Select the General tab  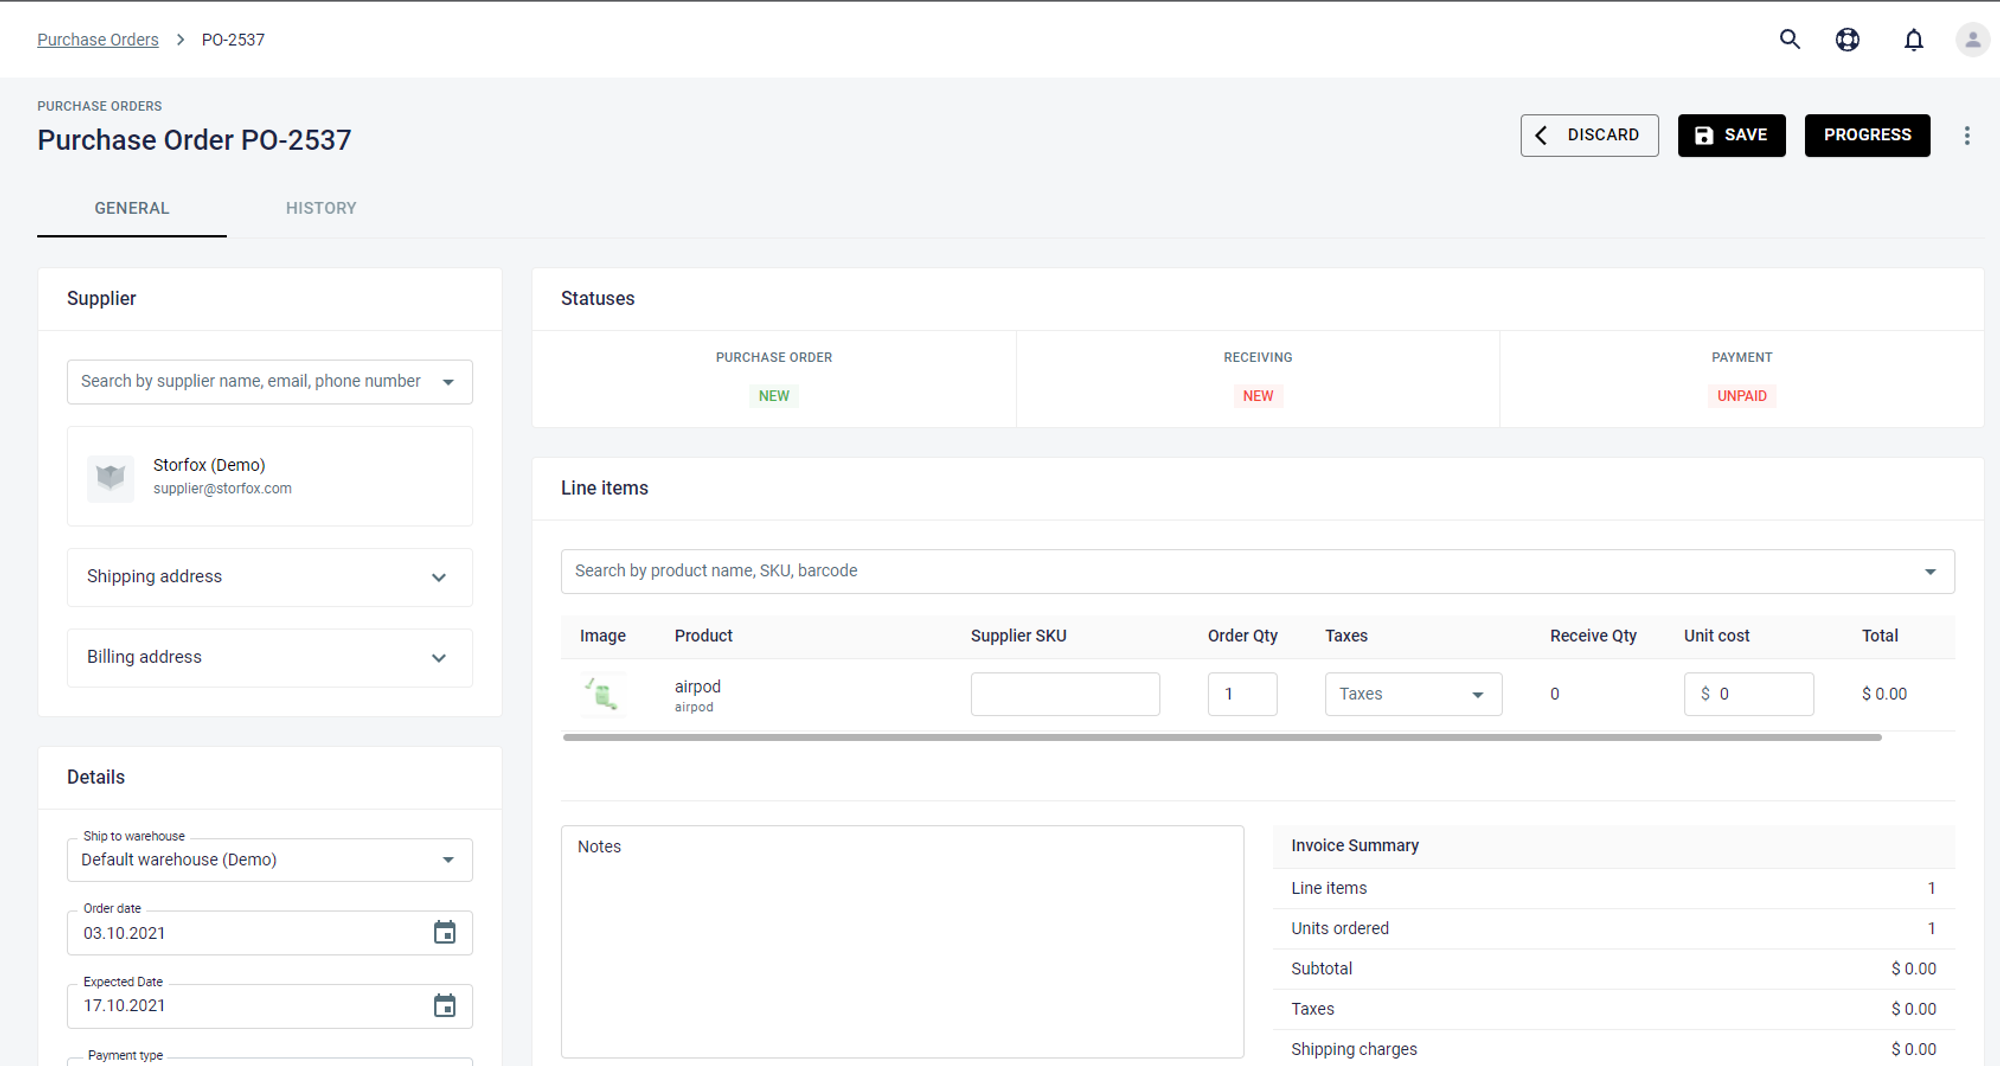coord(132,208)
